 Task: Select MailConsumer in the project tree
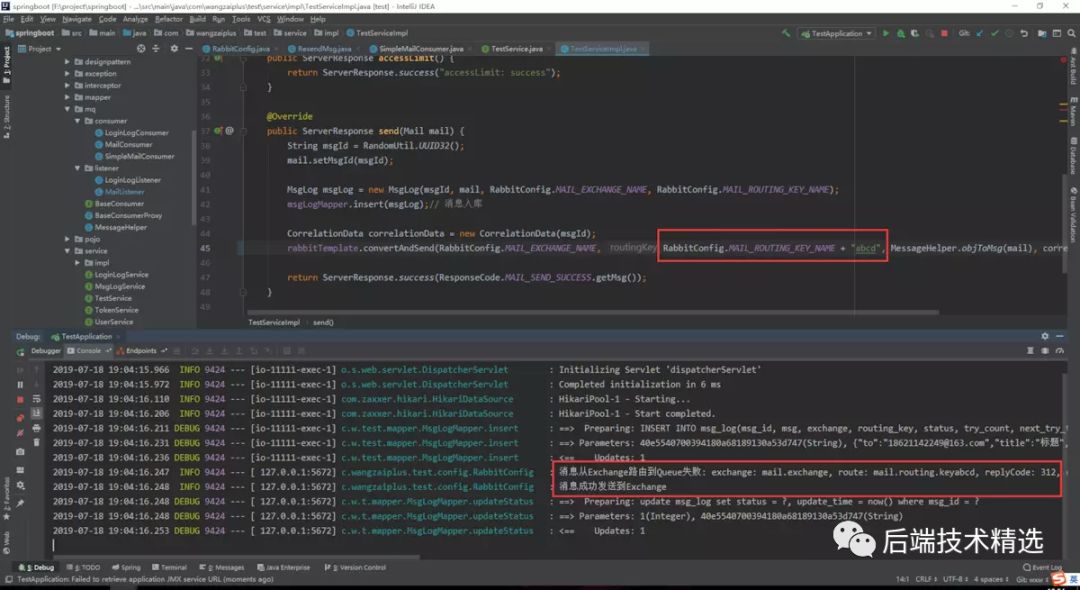(x=128, y=144)
